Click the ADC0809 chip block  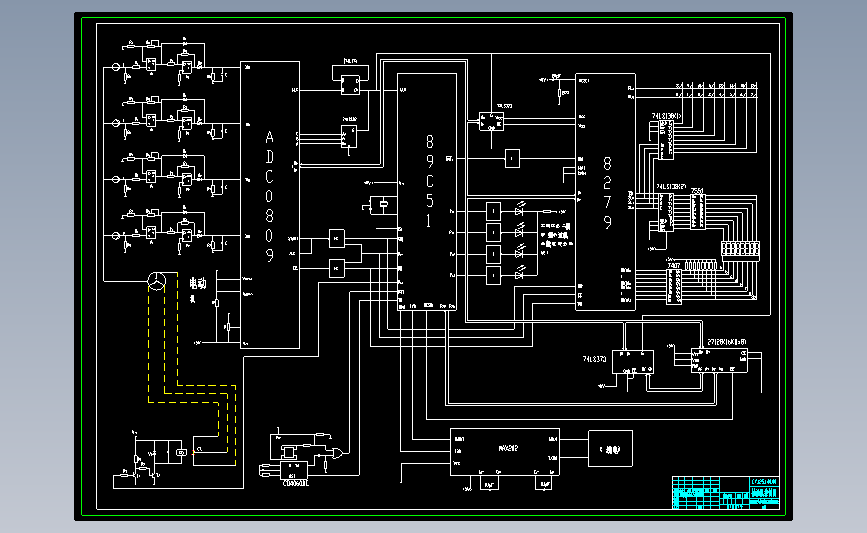click(270, 205)
